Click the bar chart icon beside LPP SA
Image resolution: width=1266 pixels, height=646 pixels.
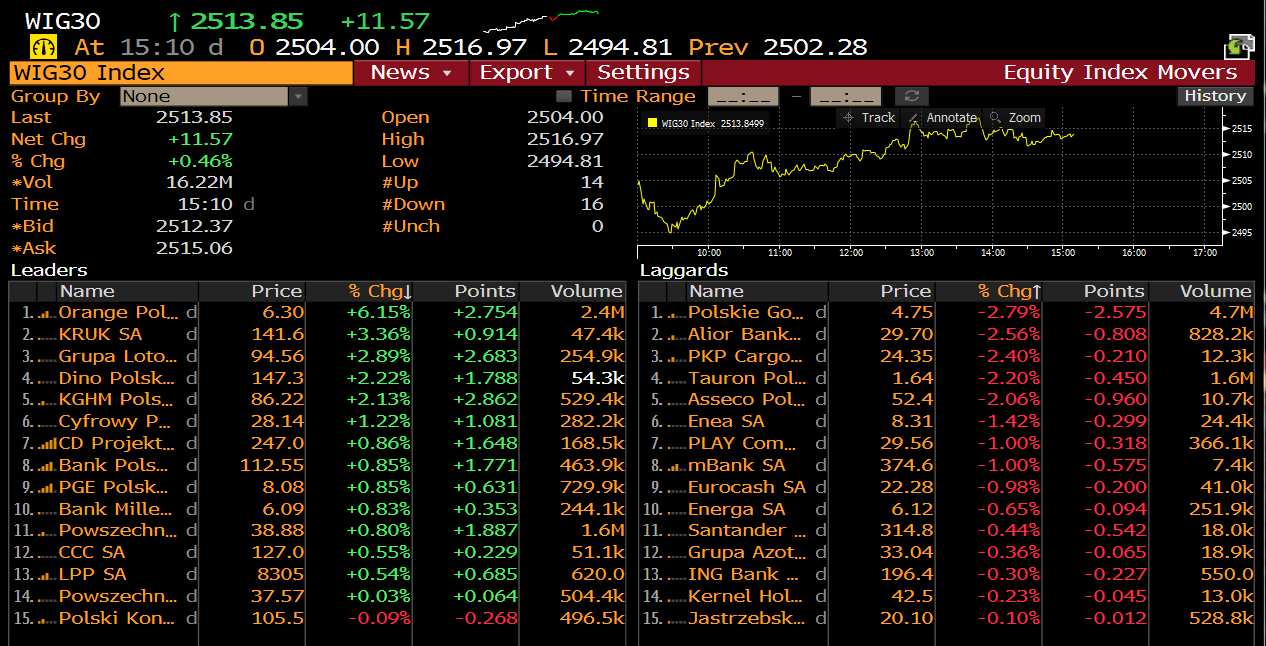(x=47, y=575)
